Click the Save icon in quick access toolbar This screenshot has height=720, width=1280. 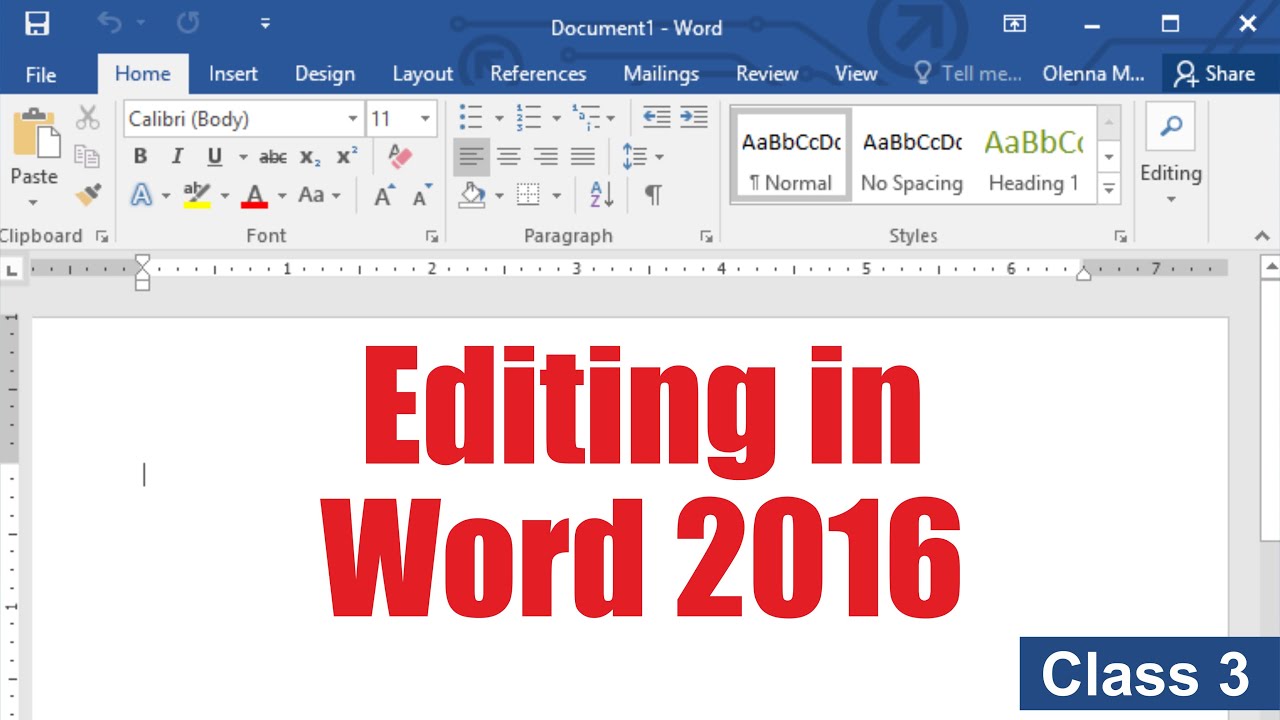[37, 24]
